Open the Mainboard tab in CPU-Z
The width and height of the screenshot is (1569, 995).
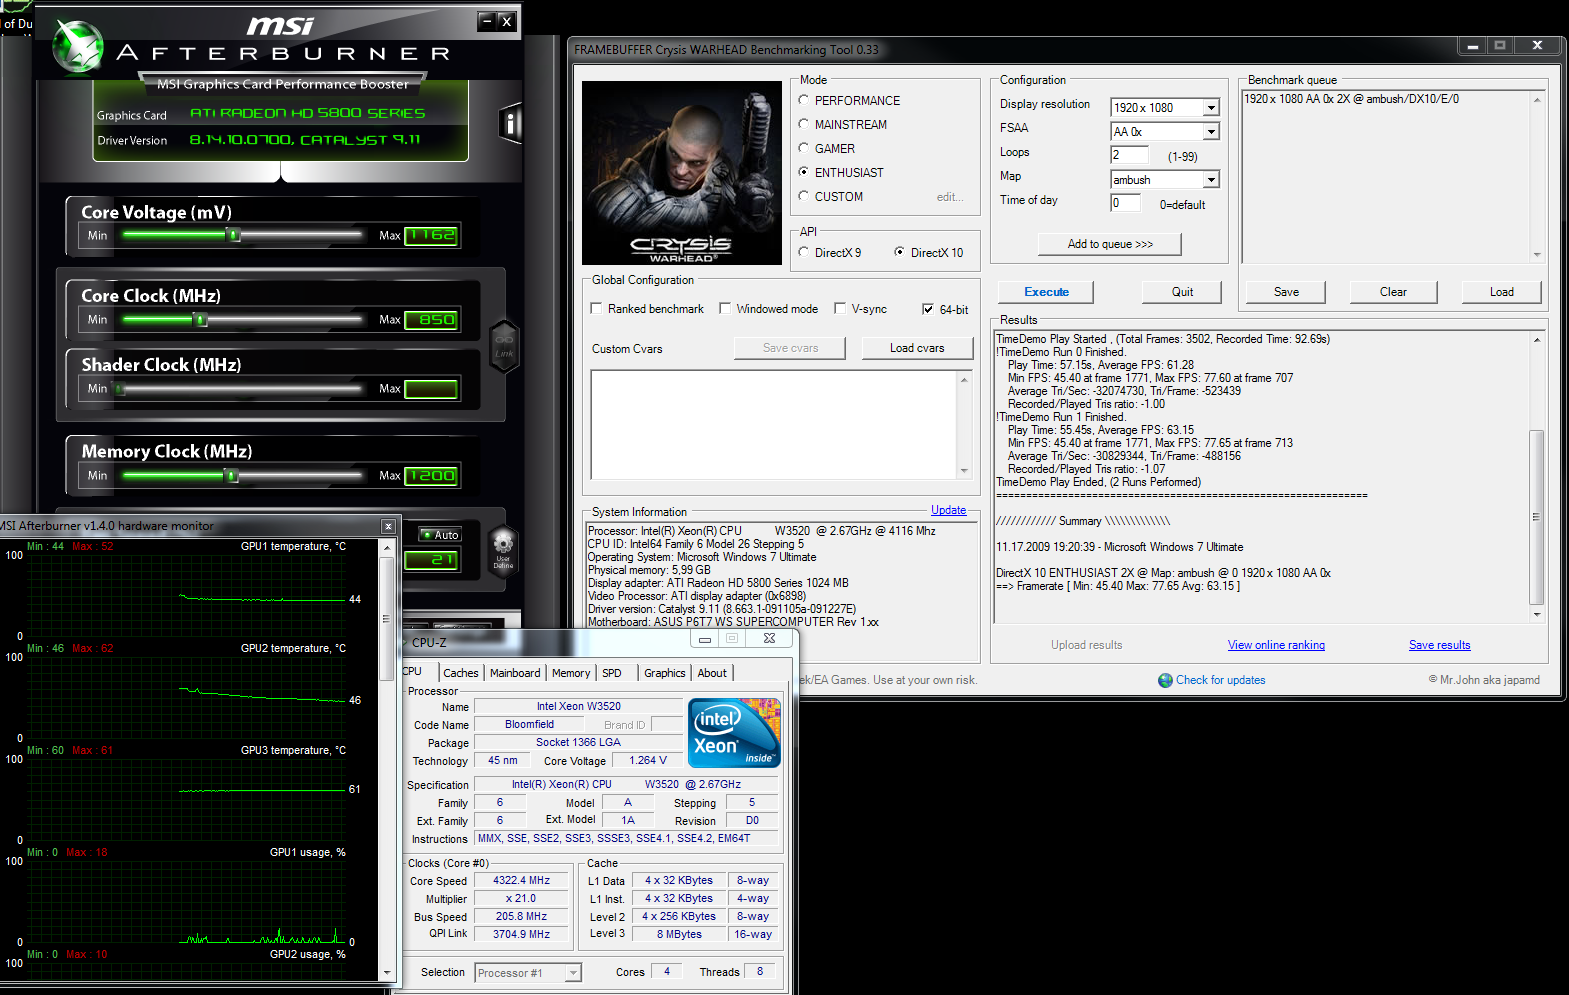[515, 673]
